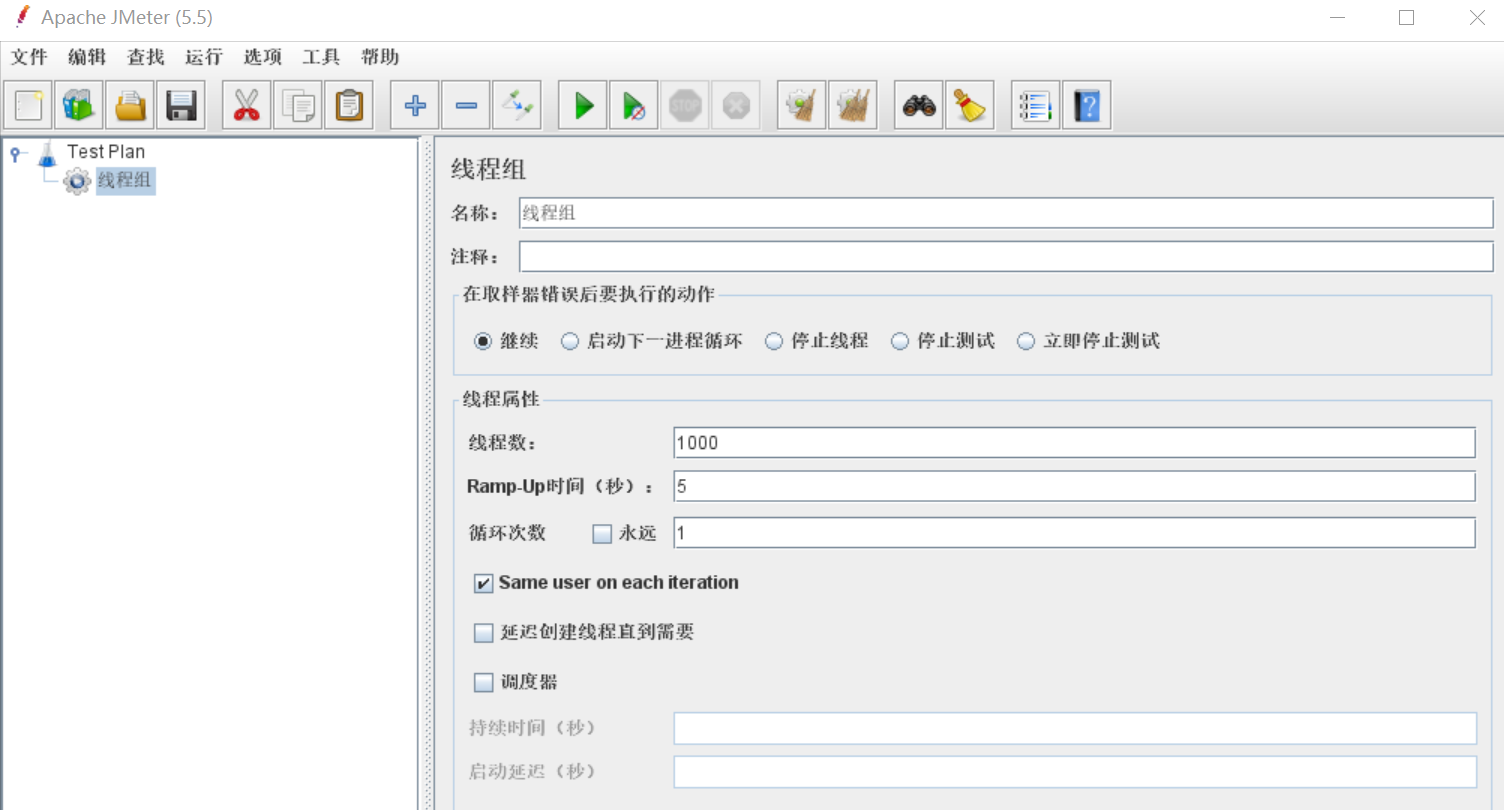Open the 选项 menu
The height and width of the screenshot is (810, 1504).
click(263, 57)
